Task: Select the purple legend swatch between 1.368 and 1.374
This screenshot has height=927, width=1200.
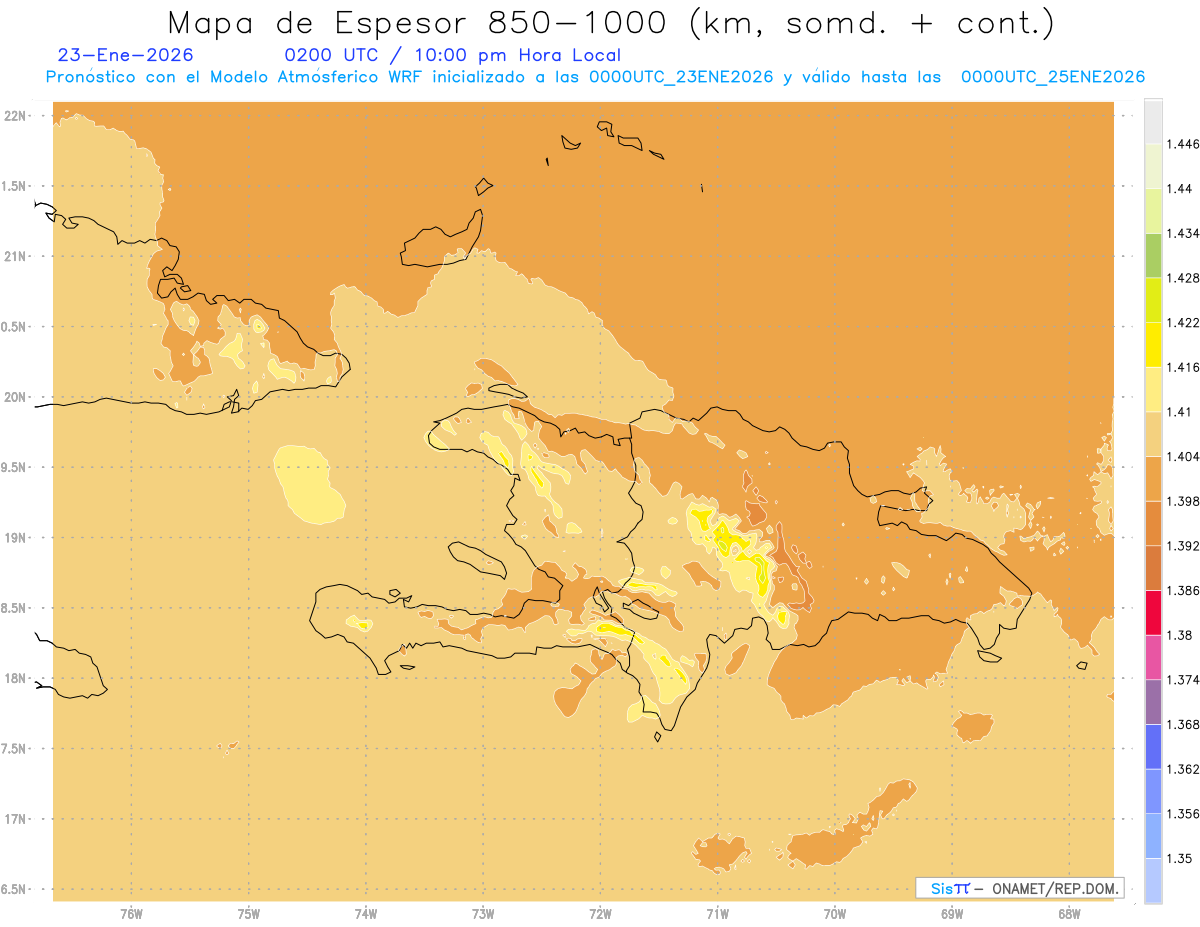Action: click(x=1153, y=702)
